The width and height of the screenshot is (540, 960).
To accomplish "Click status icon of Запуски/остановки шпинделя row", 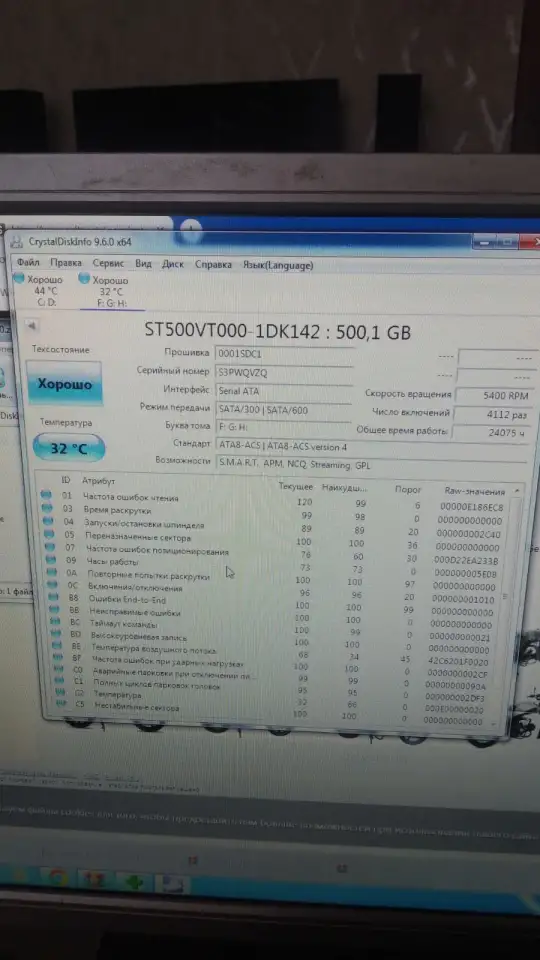I will [48, 520].
